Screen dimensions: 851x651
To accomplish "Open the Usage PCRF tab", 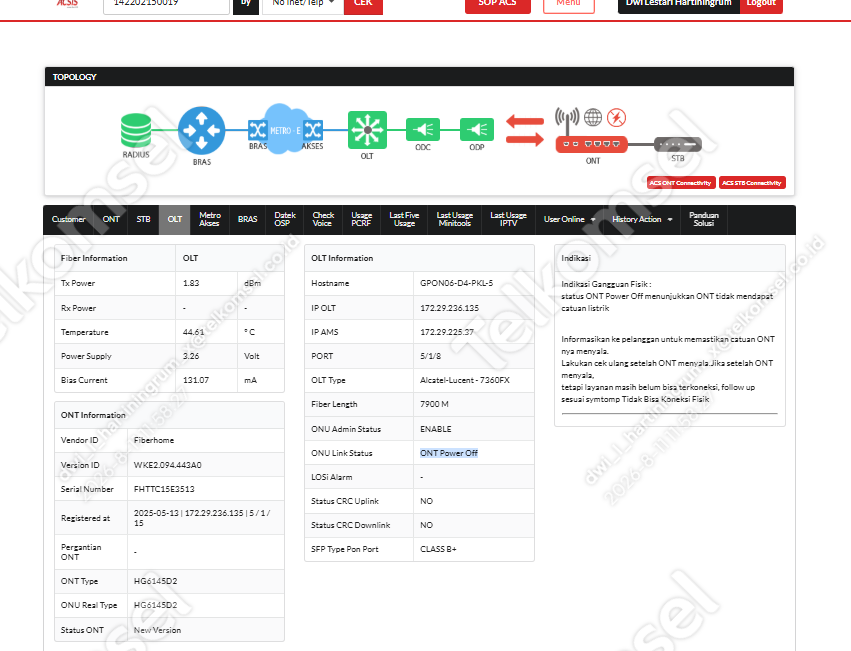I will click(x=361, y=219).
